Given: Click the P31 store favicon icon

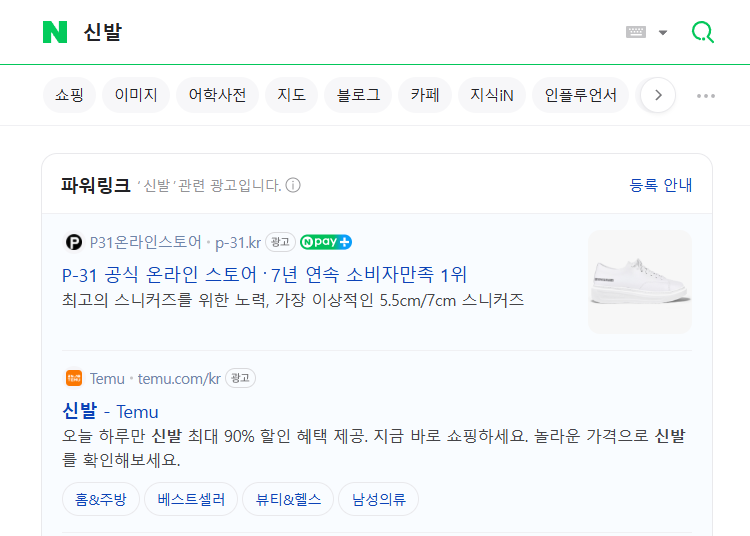Looking at the screenshot, I should [x=74, y=242].
